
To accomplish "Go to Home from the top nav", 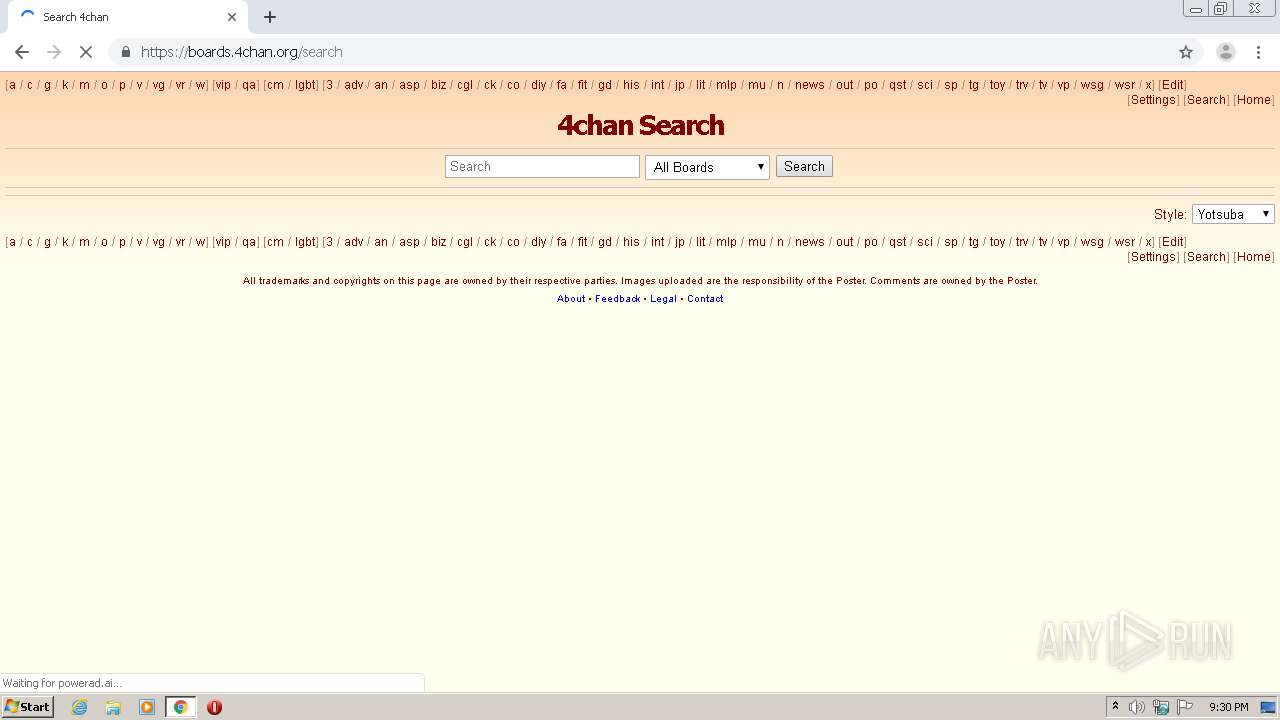I will pos(1253,100).
